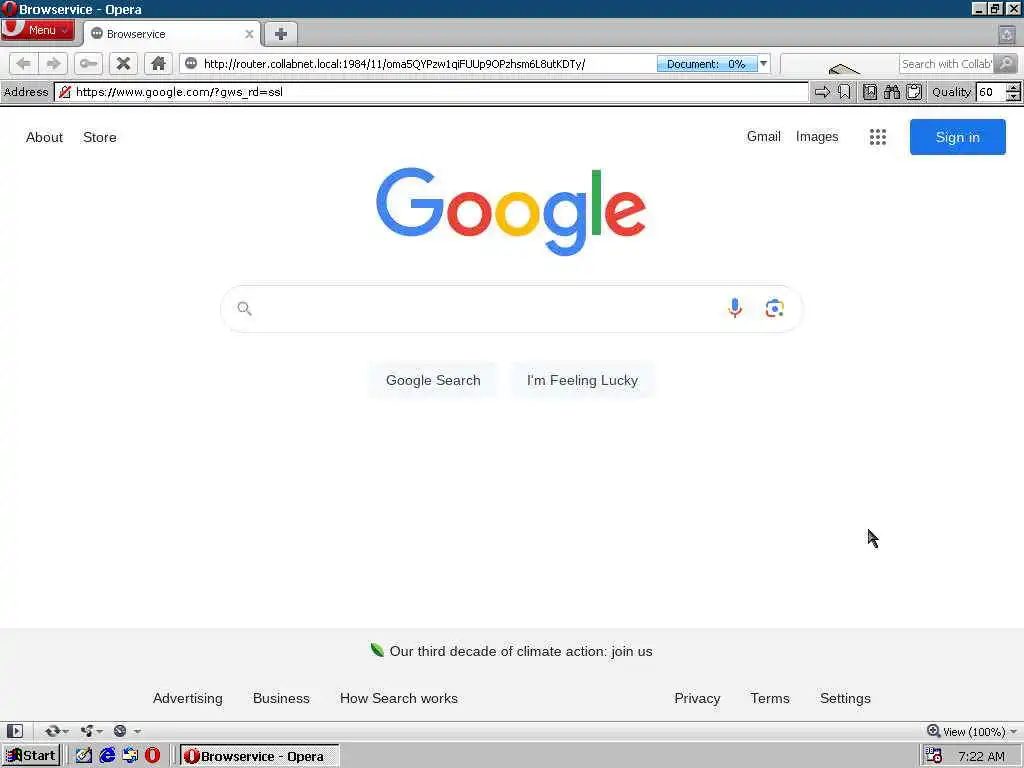Screen dimensions: 1024x768
Task: Click the wand key password button
Action: coord(88,63)
